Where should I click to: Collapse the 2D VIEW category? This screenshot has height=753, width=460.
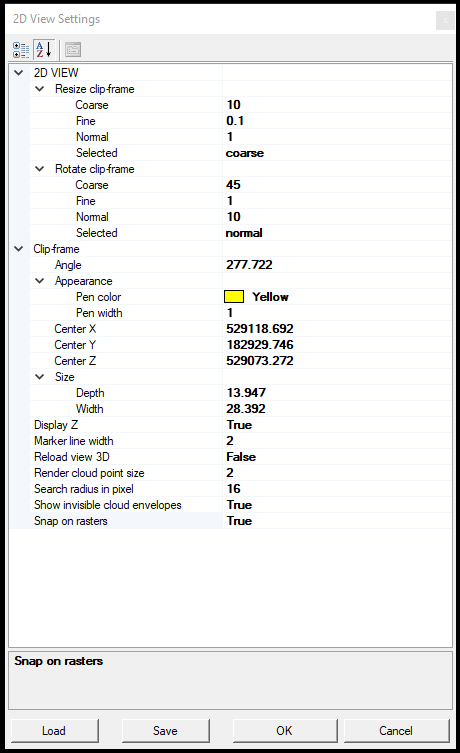point(19,73)
